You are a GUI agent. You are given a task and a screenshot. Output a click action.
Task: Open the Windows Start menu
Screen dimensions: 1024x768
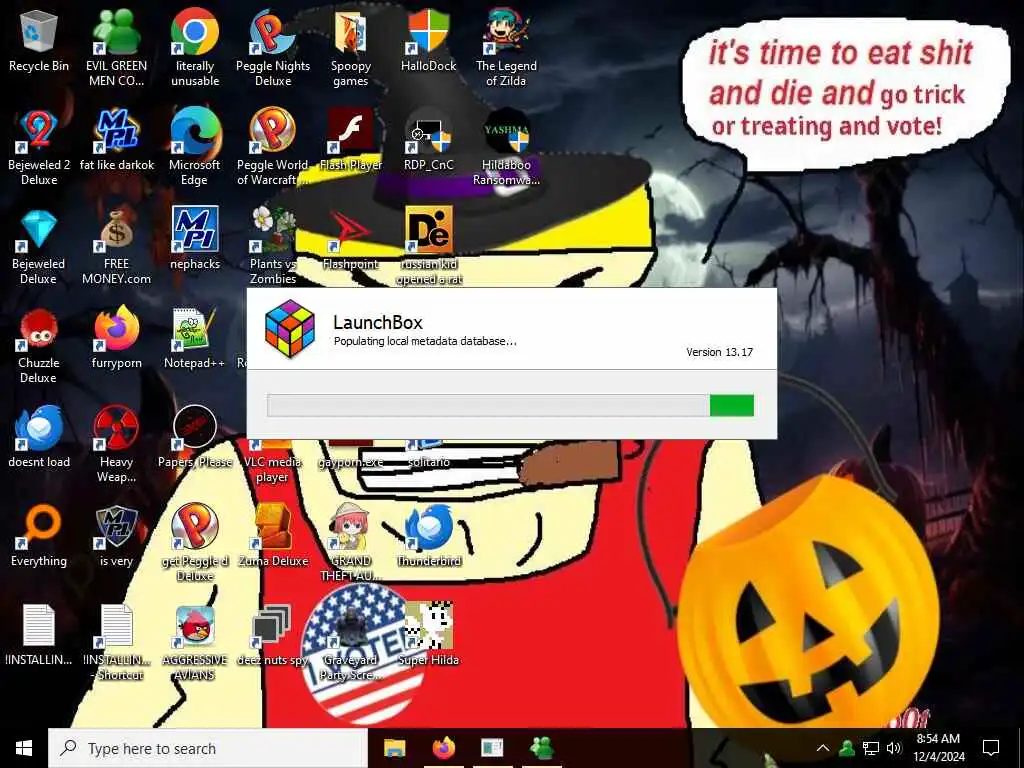point(24,748)
